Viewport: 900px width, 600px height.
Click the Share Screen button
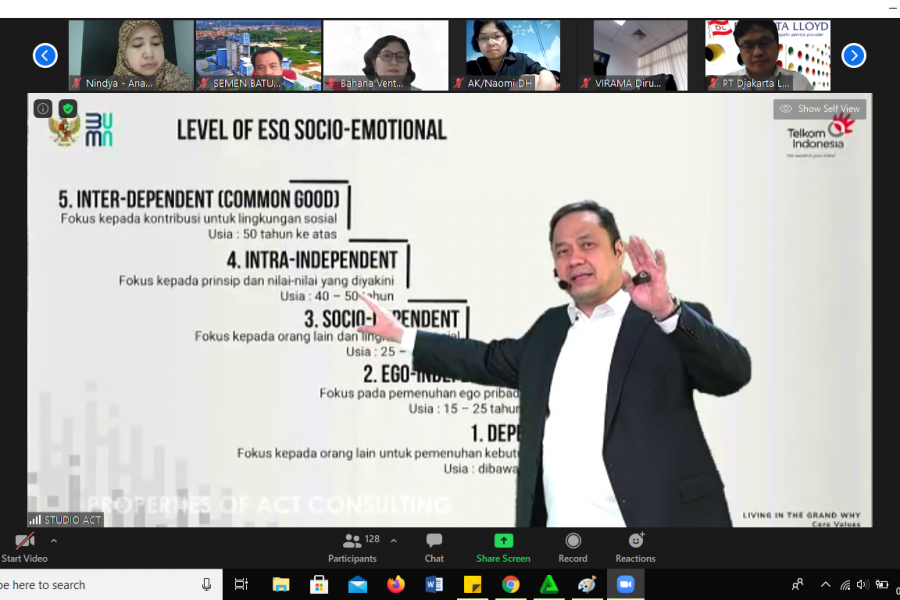pos(503,546)
